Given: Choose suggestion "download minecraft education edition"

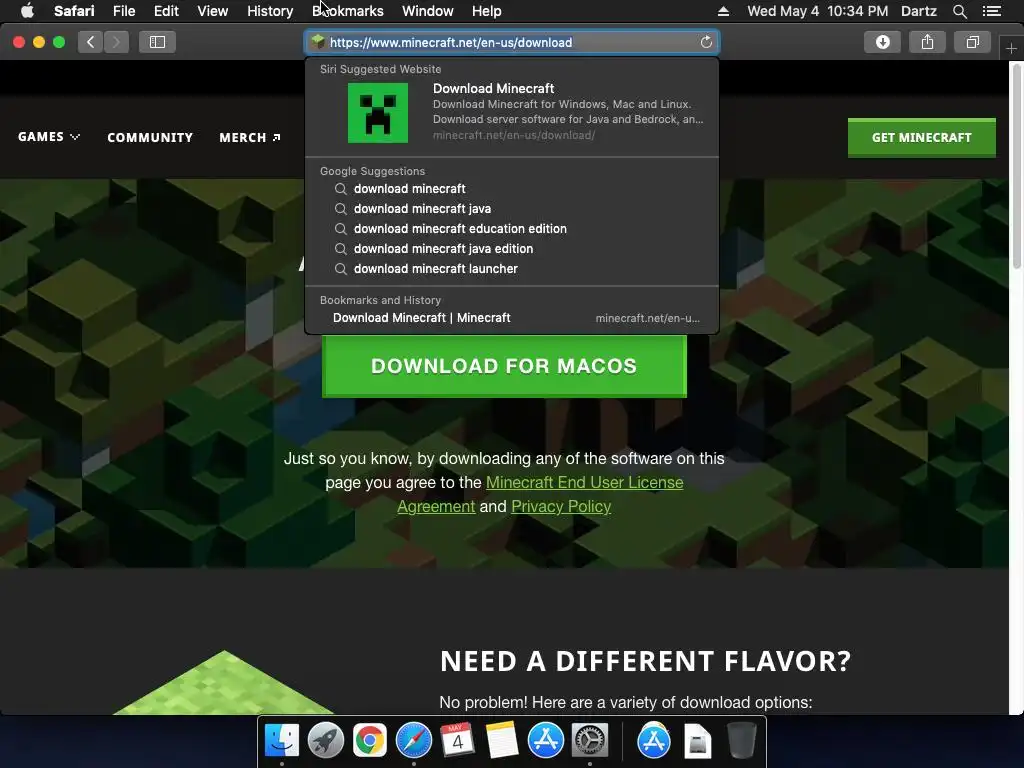Looking at the screenshot, I should tap(512, 229).
